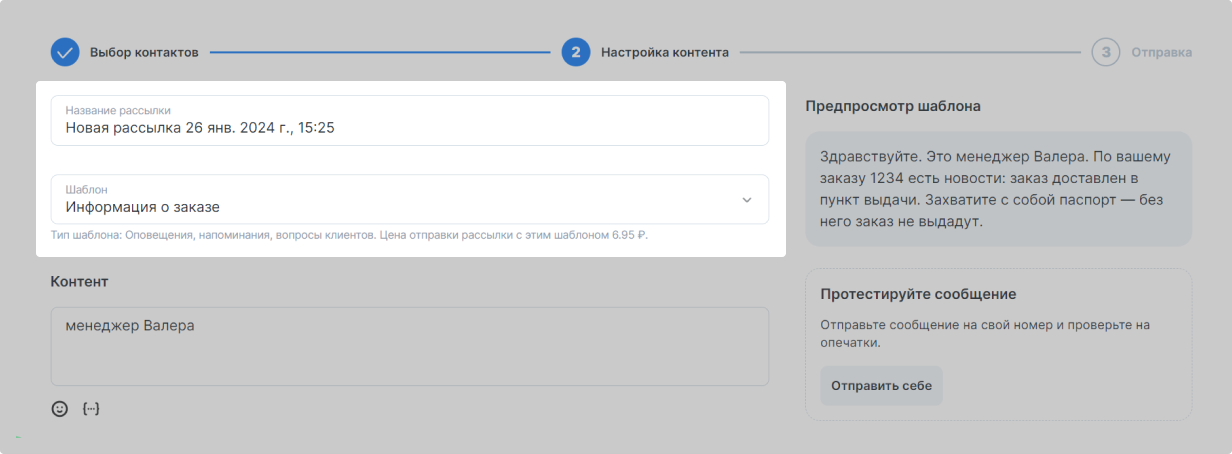Click the template preview message bubble

click(x=998, y=189)
